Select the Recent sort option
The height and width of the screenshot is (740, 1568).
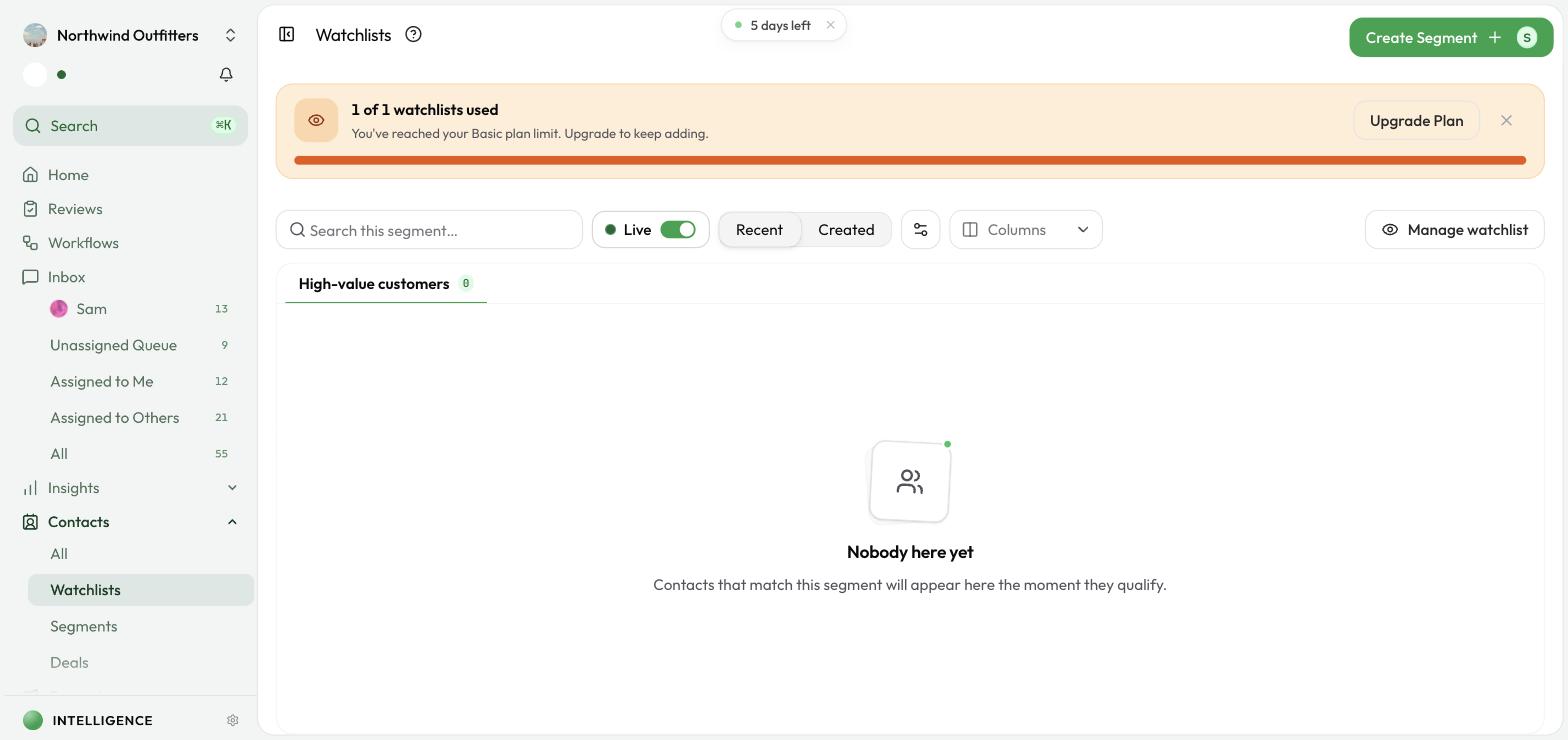point(759,230)
